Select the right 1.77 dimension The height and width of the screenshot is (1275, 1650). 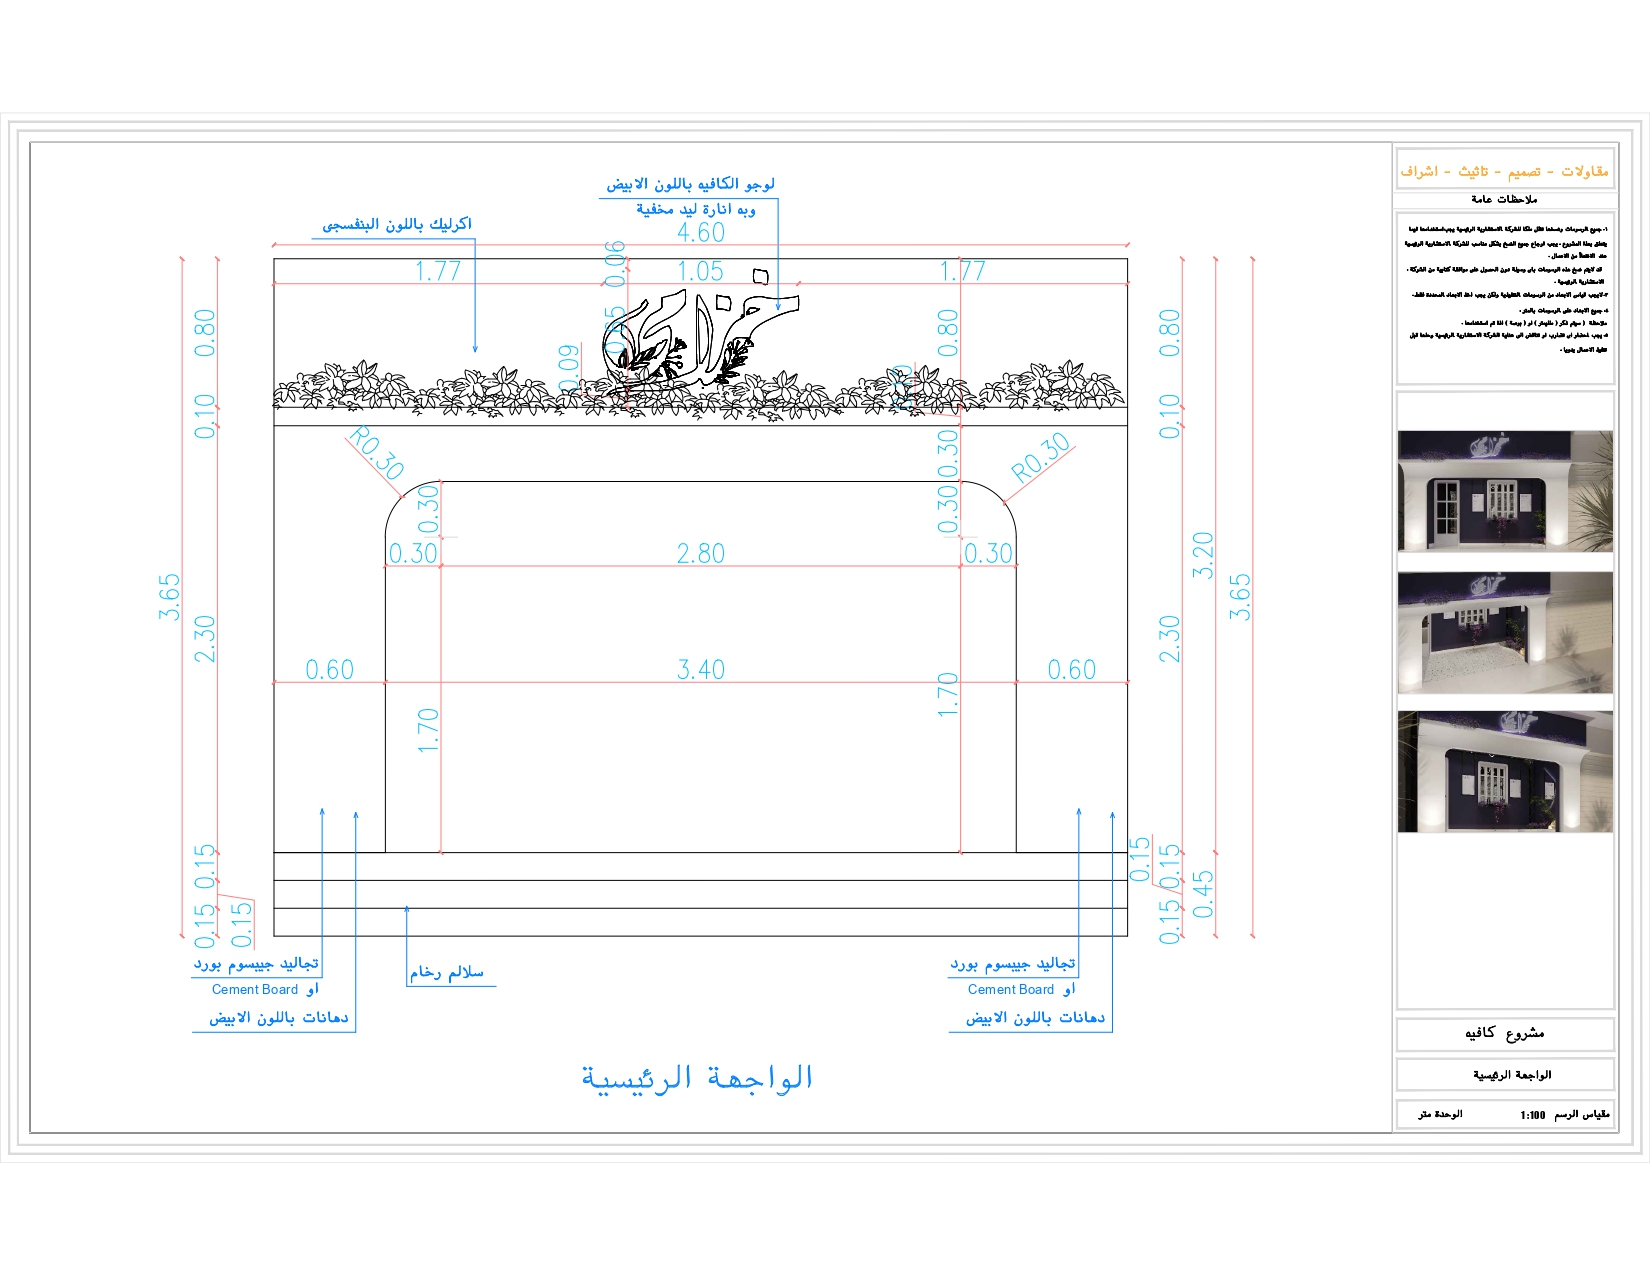pos(962,271)
